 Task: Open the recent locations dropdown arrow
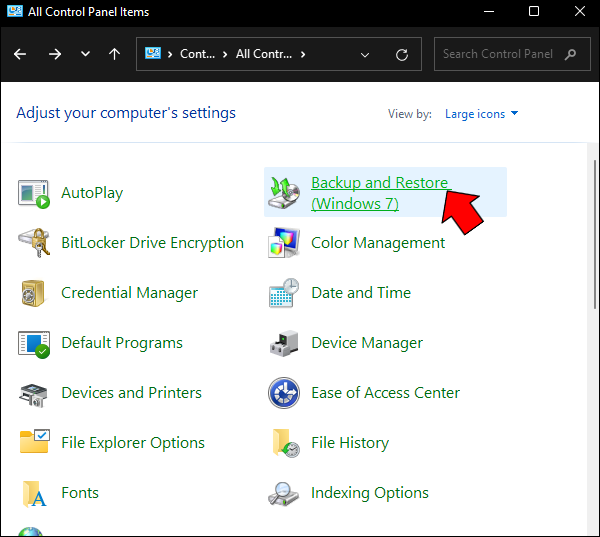85,54
